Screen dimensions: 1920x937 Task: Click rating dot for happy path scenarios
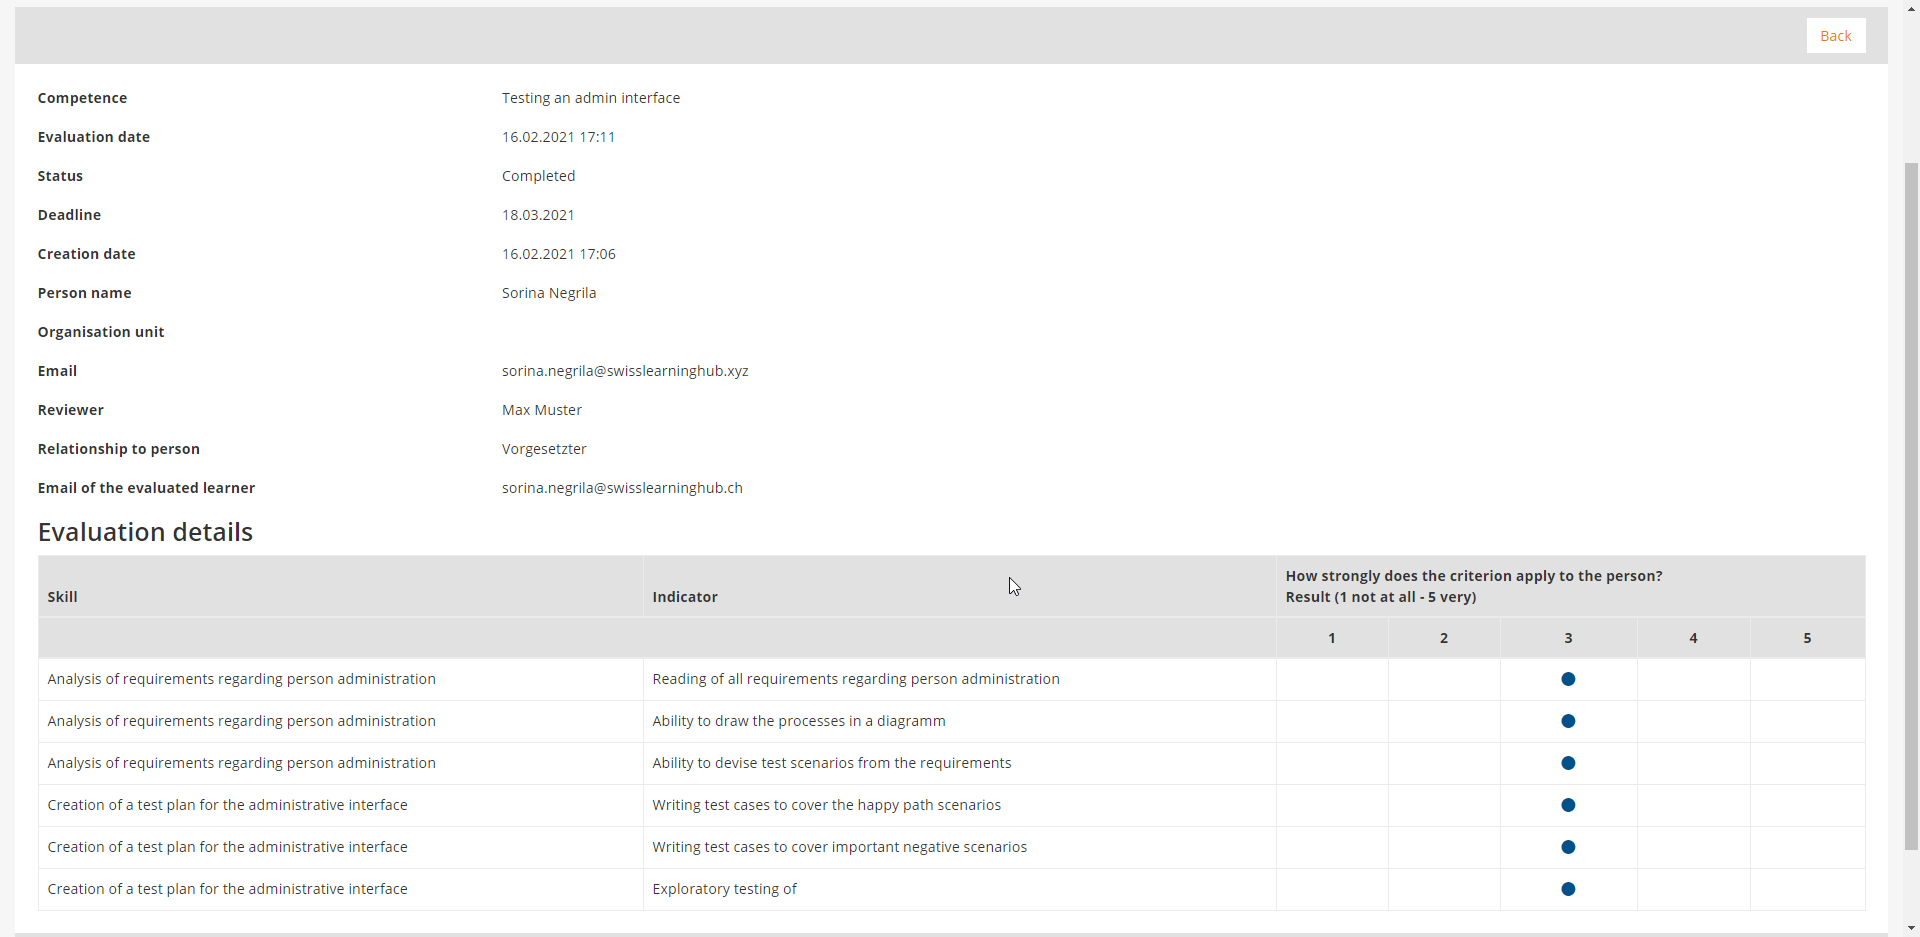click(1568, 805)
